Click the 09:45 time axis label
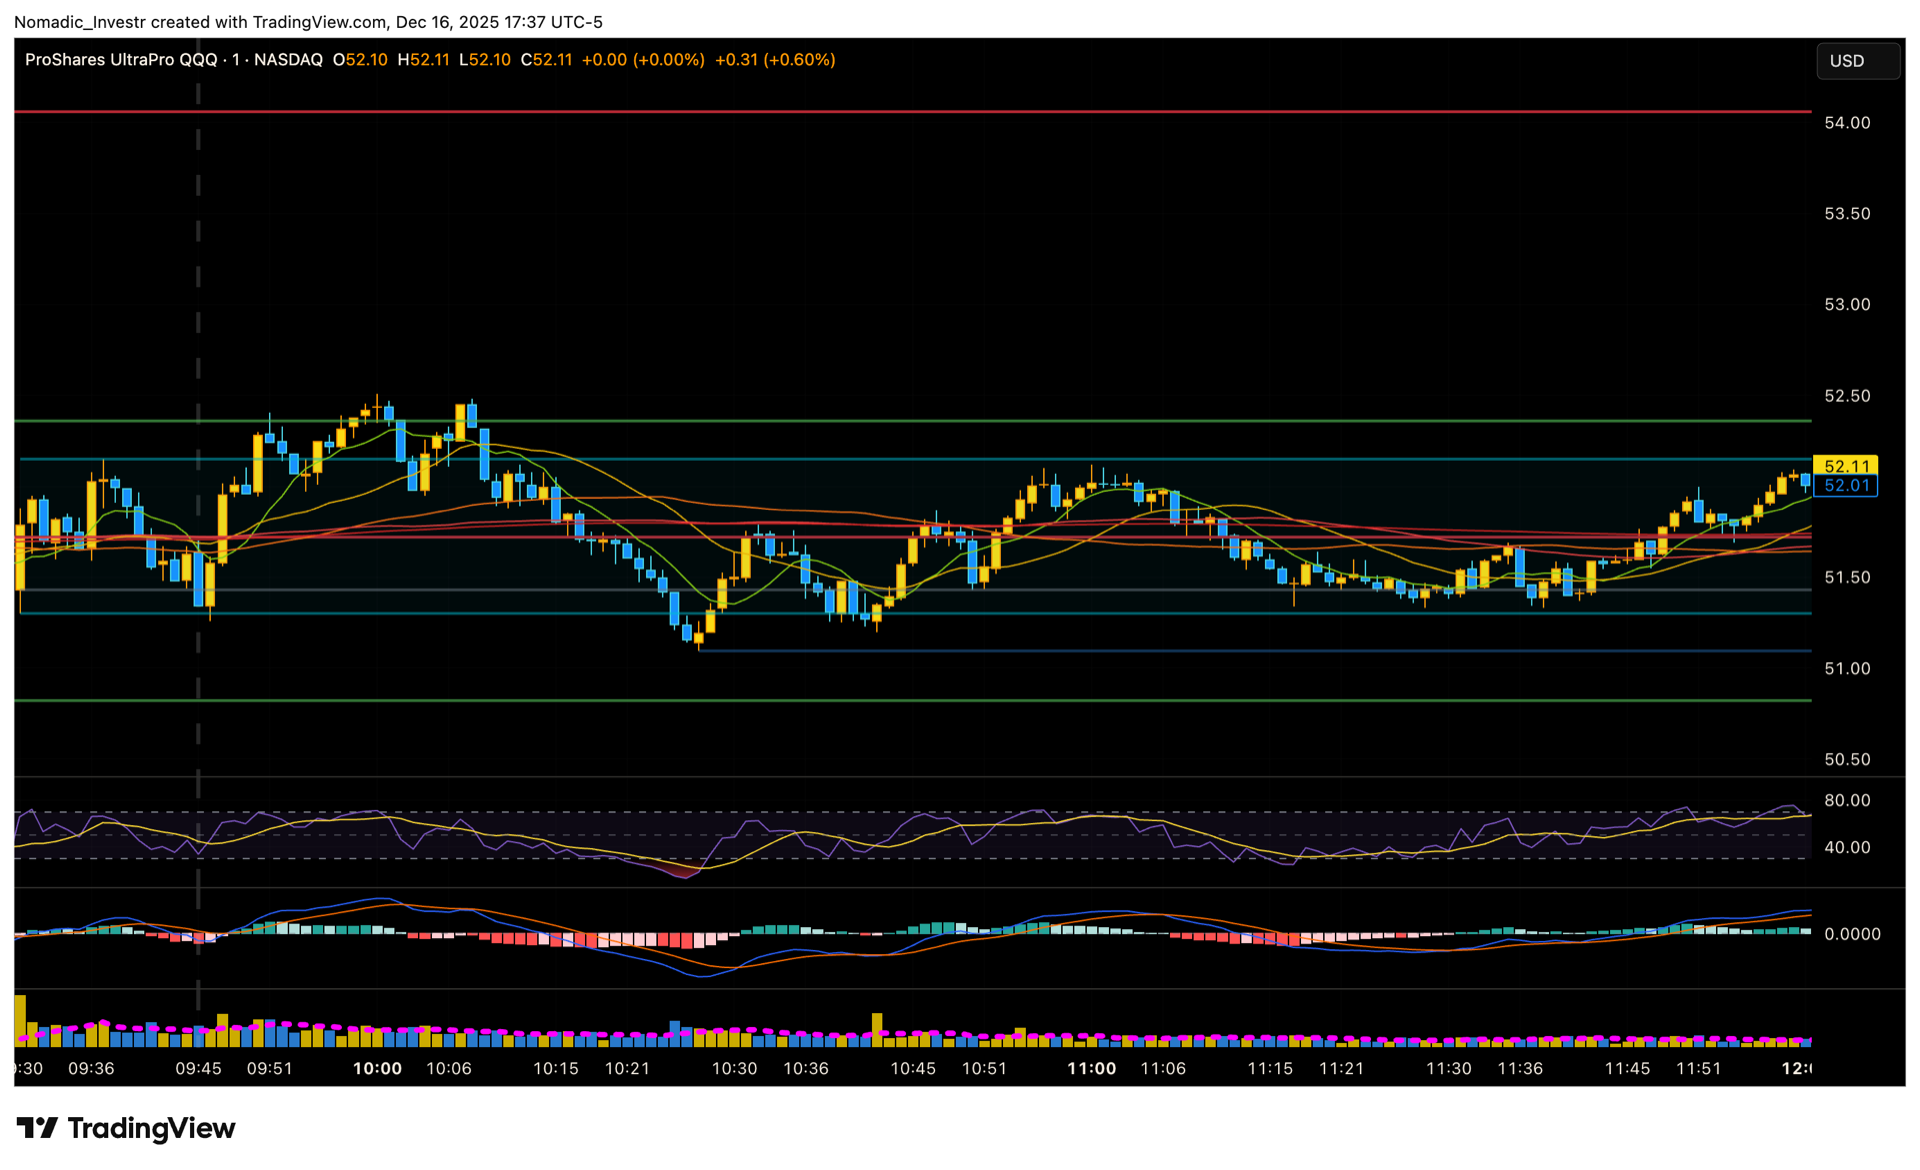The image size is (1920, 1170). pos(198,1069)
